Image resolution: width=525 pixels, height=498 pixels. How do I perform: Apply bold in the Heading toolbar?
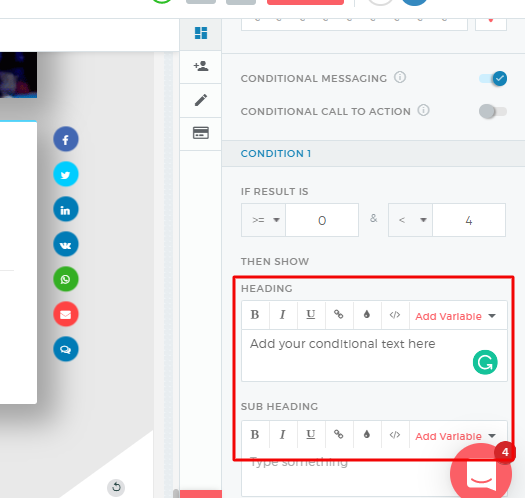(255, 315)
